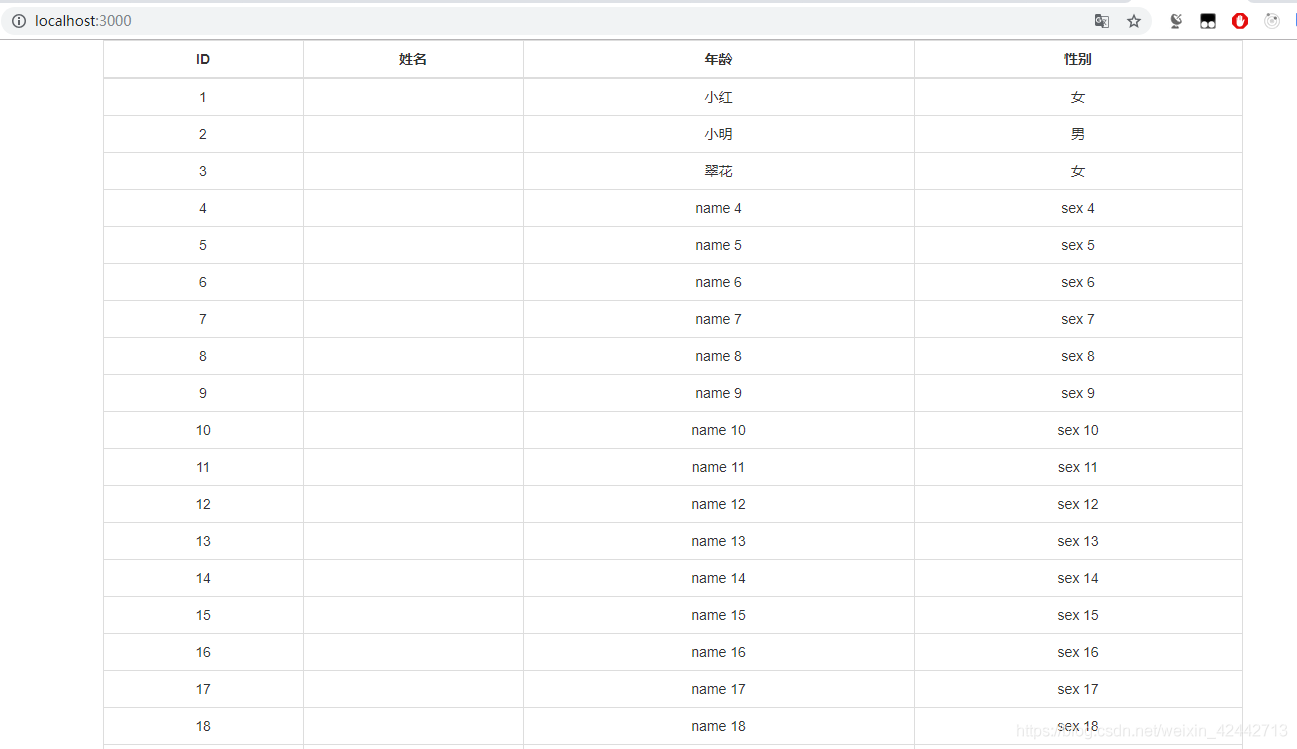Image resolution: width=1297 pixels, height=749 pixels.
Task: Click the gray circular extension icon
Action: 1272,21
